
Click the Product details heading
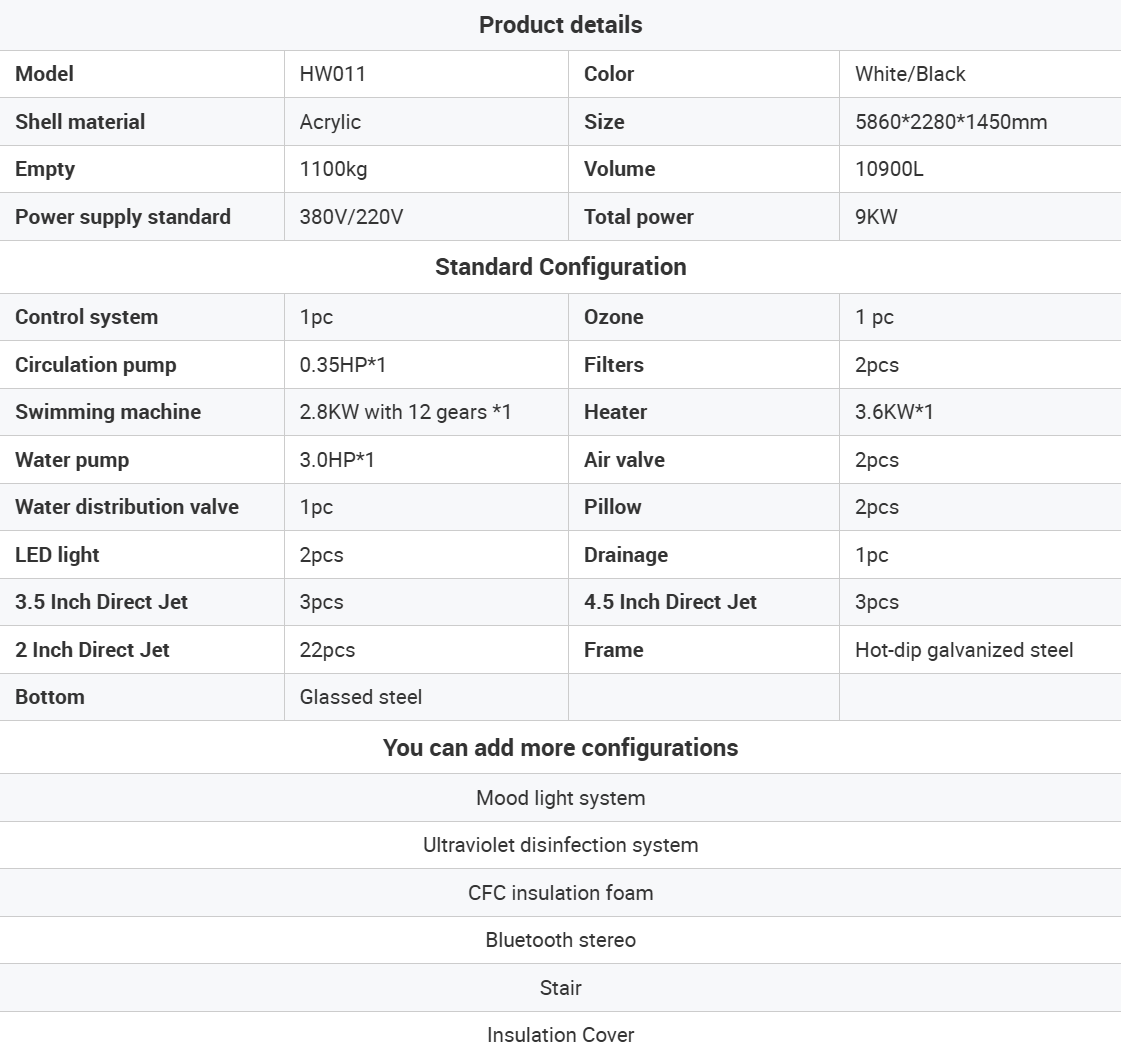point(560,25)
